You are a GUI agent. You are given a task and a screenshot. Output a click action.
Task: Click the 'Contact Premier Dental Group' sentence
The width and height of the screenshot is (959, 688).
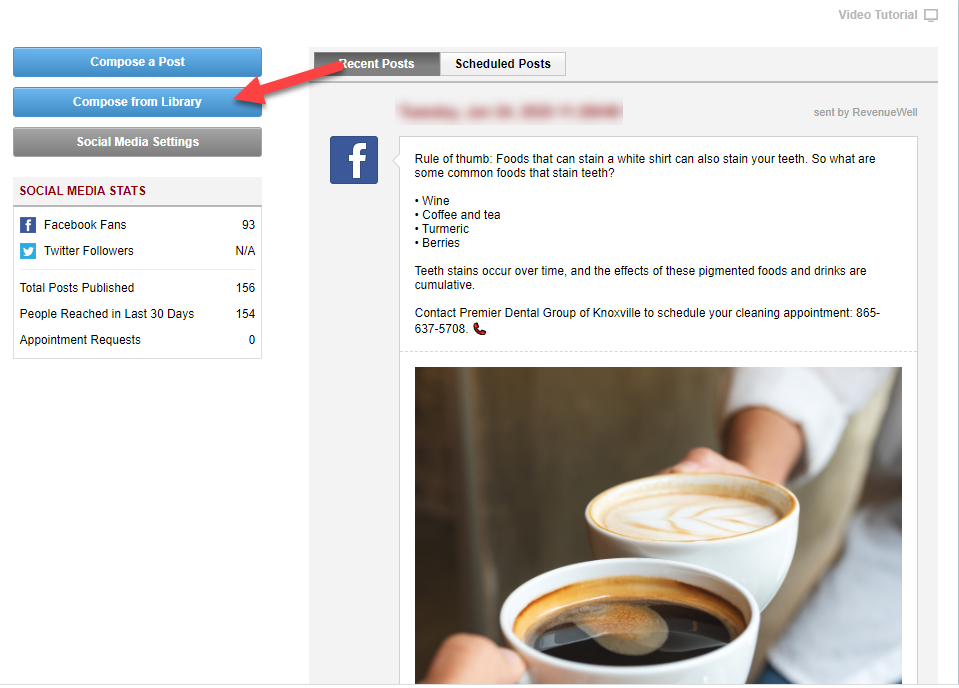(647, 320)
